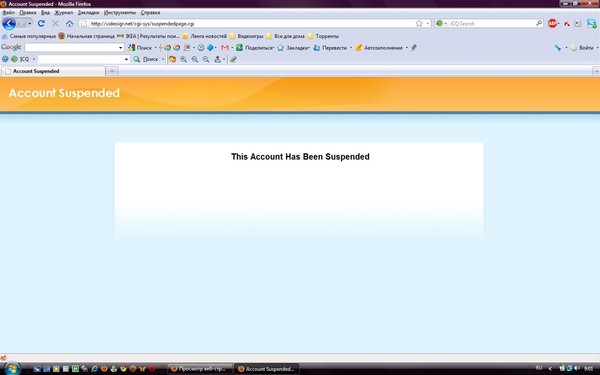
Task: Click the ICQ toolbar zoom in magnifier
Action: point(184,59)
